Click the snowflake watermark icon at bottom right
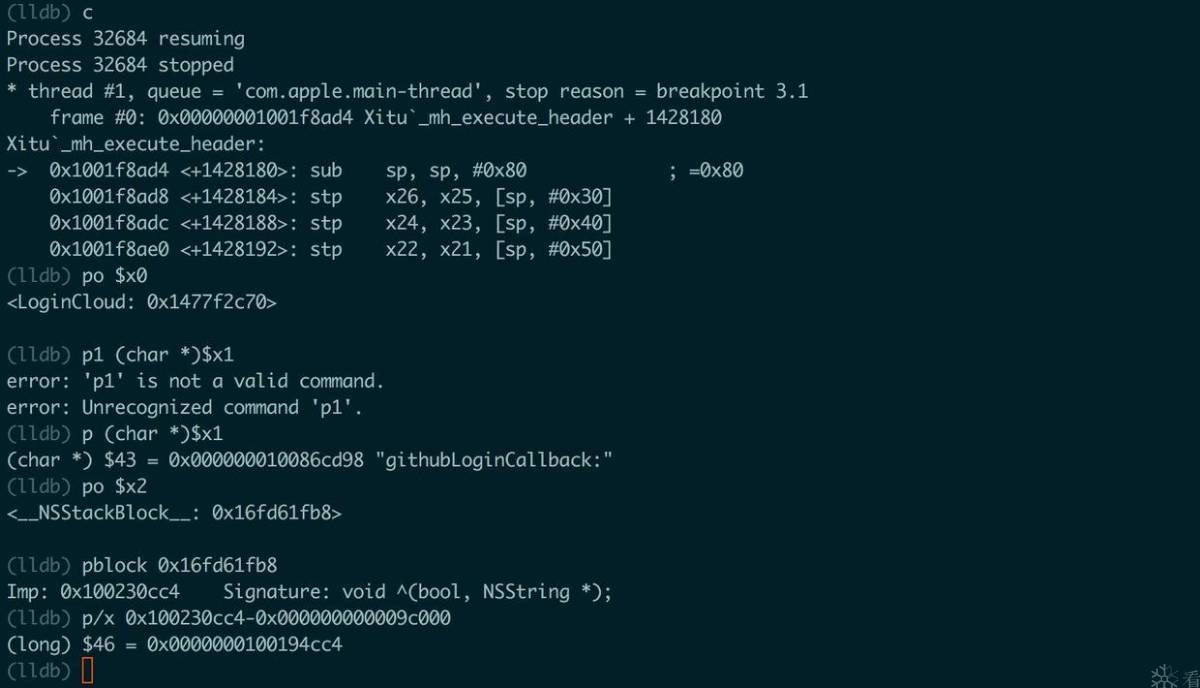This screenshot has height=688, width=1200. click(x=1164, y=677)
